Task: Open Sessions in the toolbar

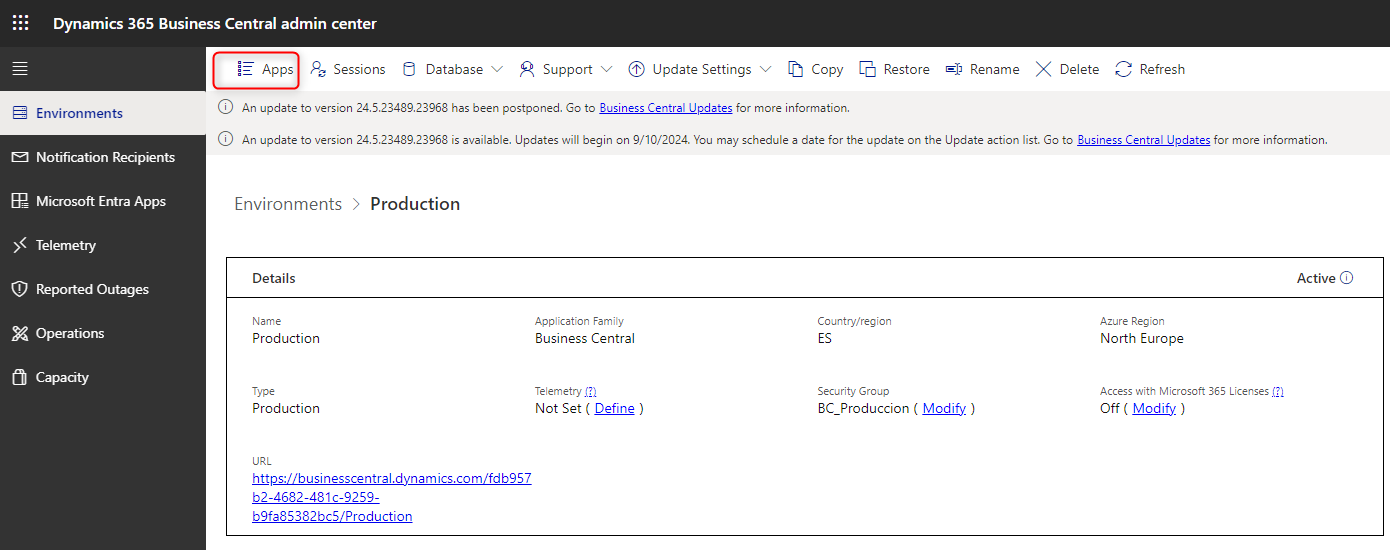Action: 347,69
